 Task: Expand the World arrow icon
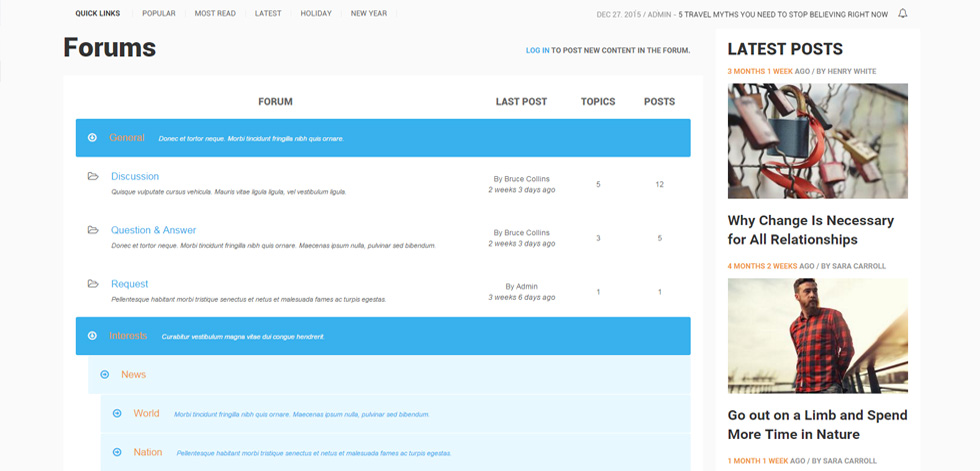point(117,413)
